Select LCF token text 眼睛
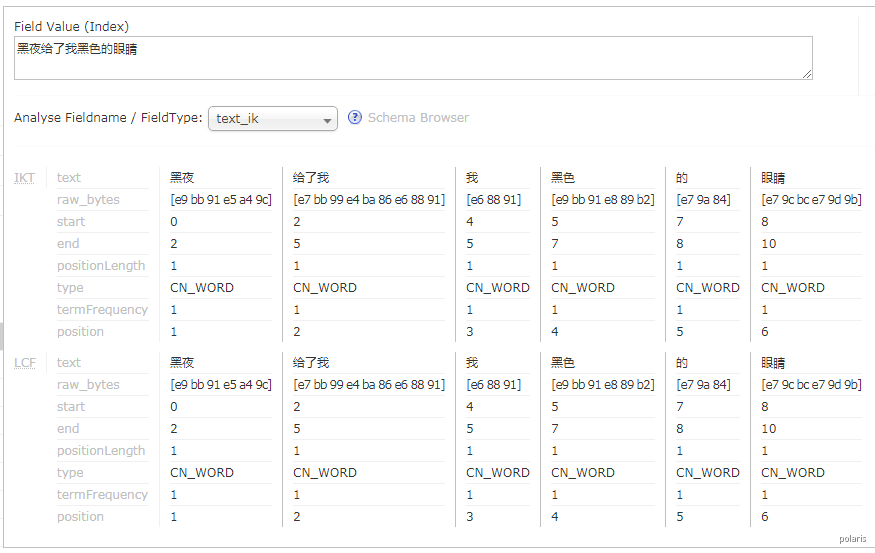Viewport: 875px width, 553px height. pyautogui.click(x=773, y=363)
